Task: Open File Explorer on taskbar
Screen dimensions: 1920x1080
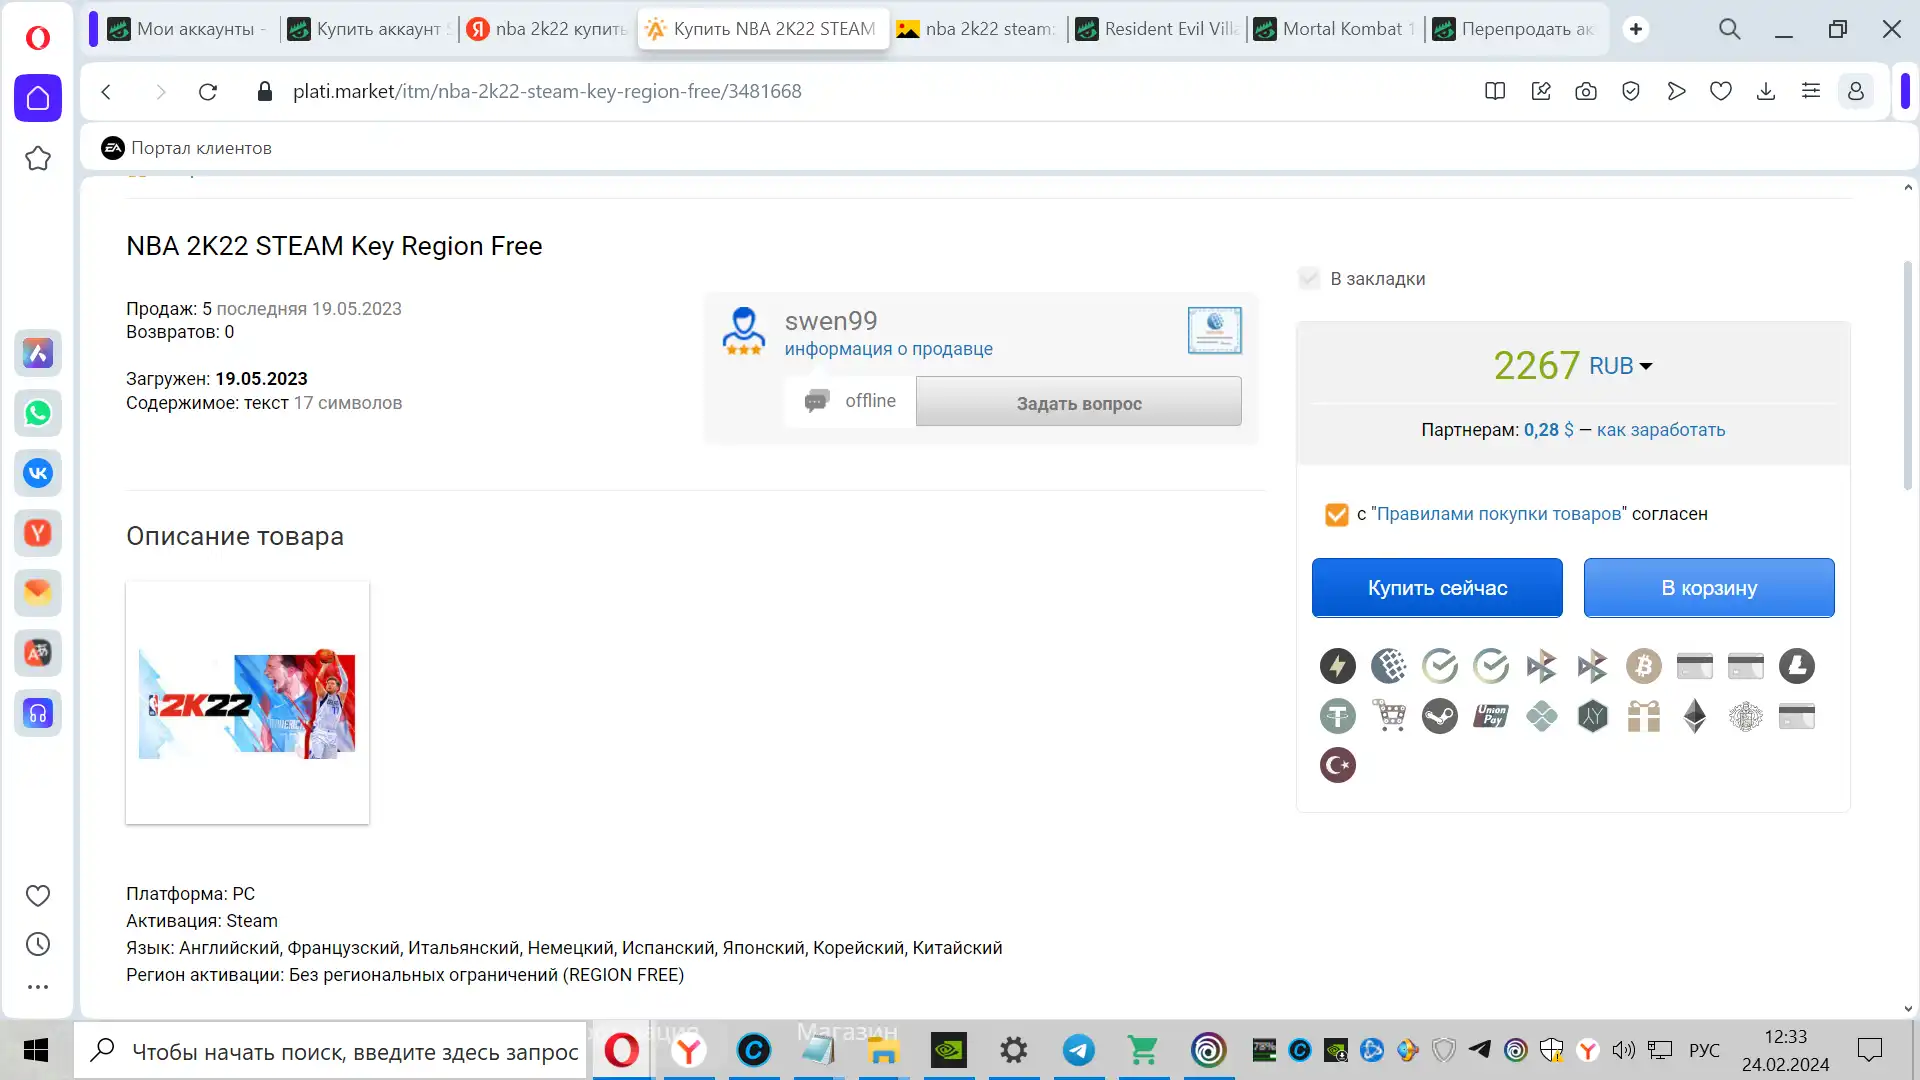Action: [883, 1051]
